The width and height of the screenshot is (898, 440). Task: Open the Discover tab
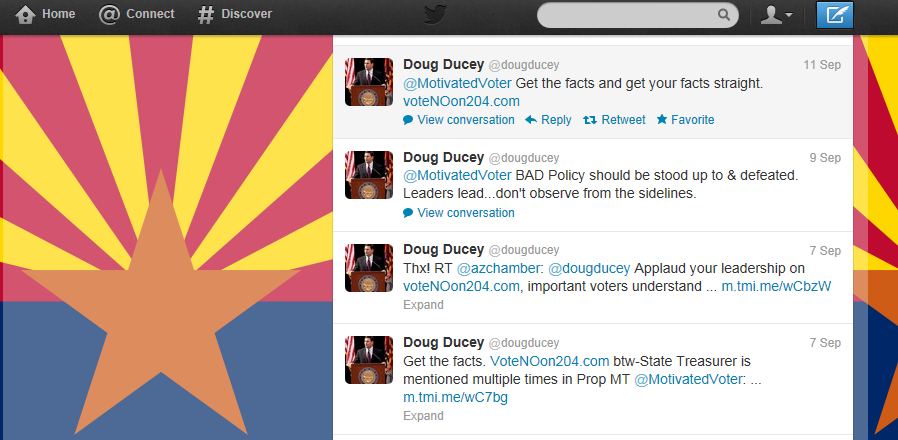tap(234, 14)
